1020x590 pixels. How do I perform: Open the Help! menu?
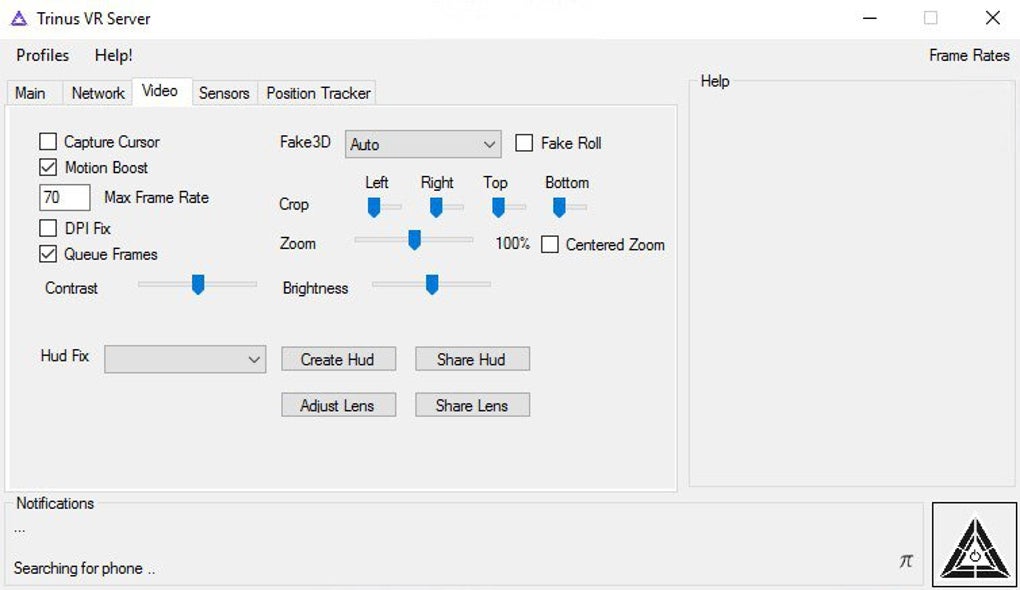tap(114, 55)
